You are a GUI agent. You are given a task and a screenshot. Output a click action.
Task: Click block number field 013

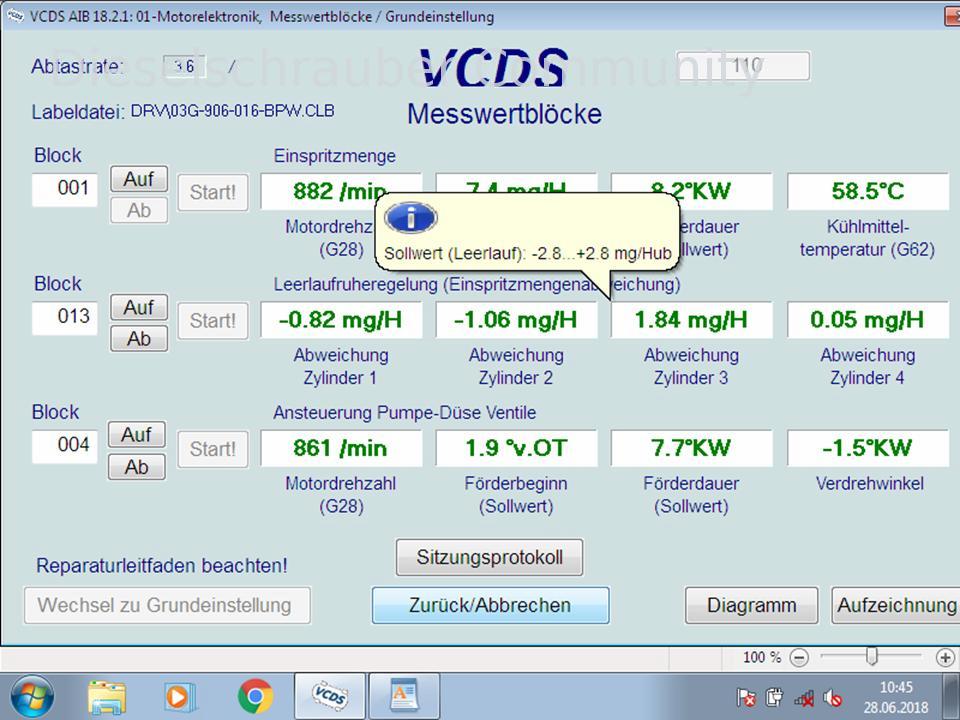(65, 318)
